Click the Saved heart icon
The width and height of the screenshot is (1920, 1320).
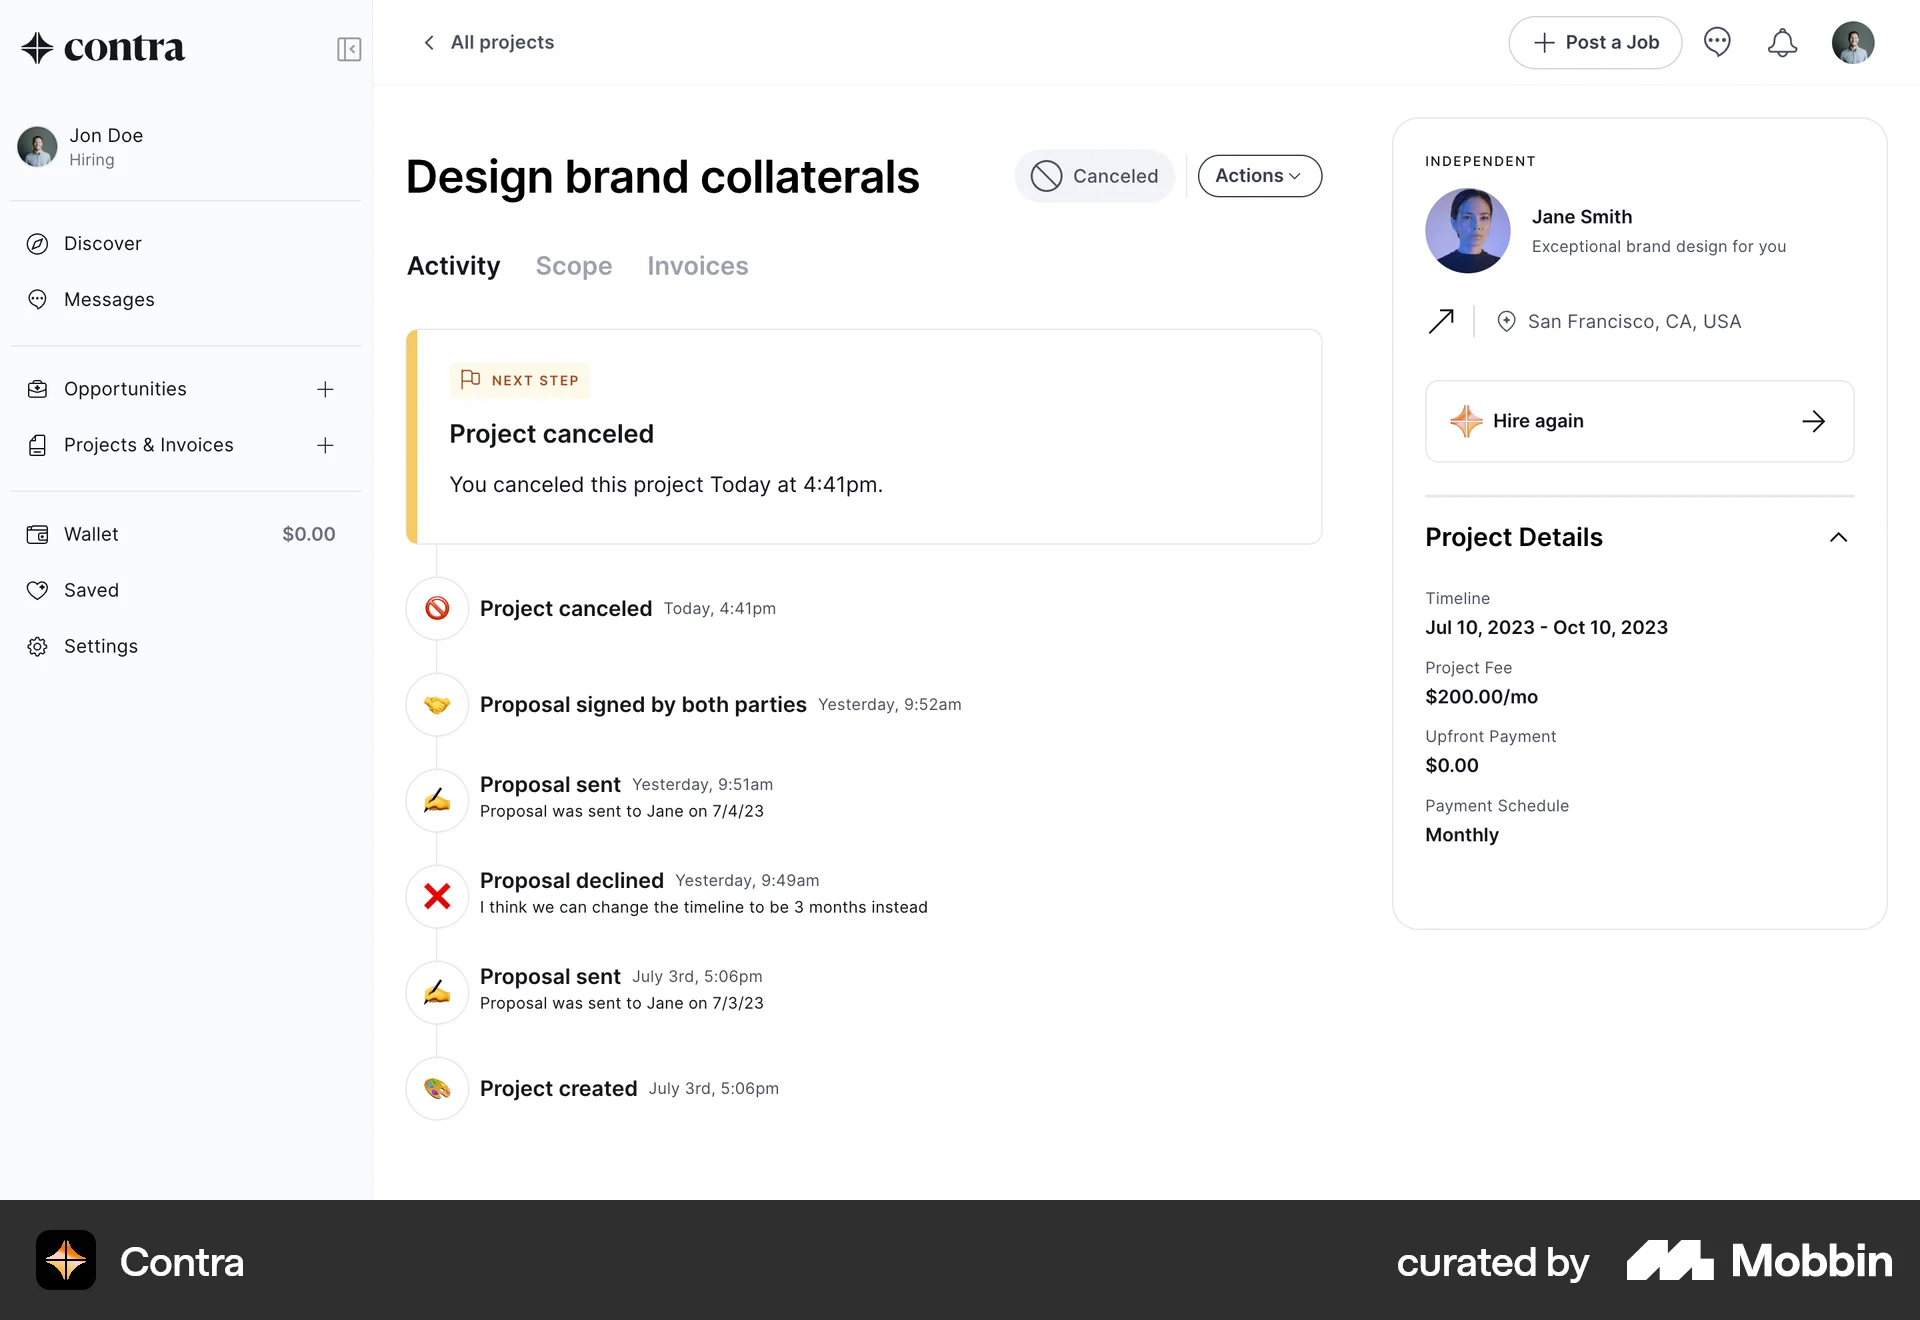tap(37, 590)
